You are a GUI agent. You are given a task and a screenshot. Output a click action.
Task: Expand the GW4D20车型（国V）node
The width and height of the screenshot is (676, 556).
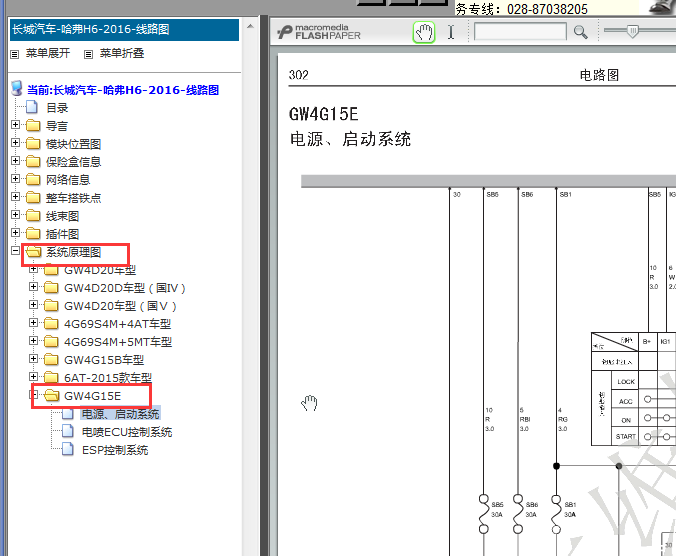34,305
